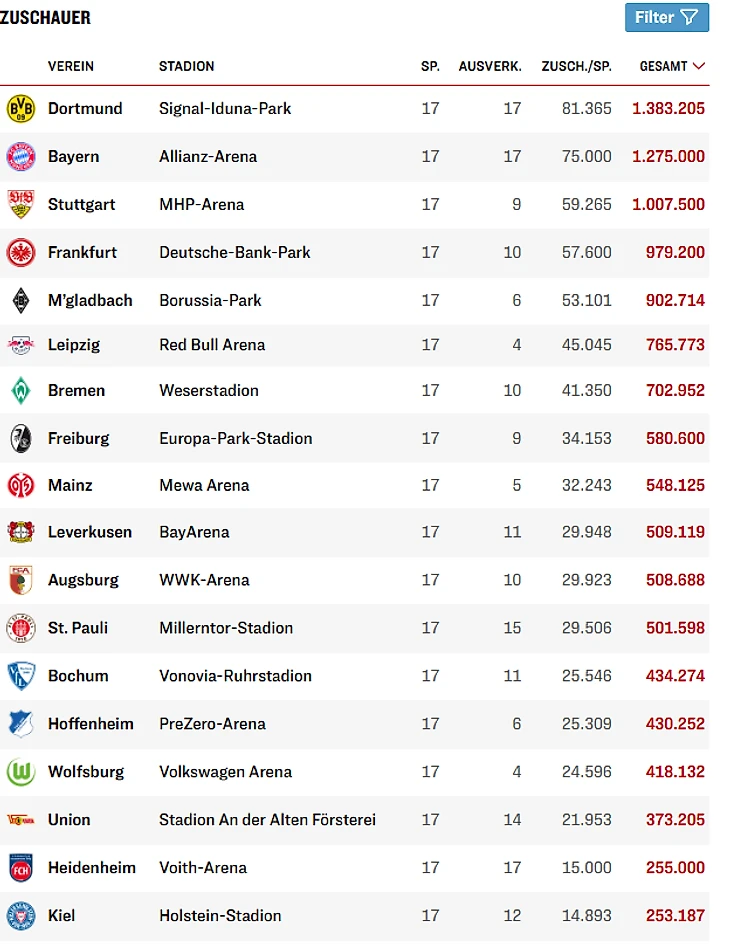
Task: Click the Heidenheim FCH crest
Action: tap(21, 868)
